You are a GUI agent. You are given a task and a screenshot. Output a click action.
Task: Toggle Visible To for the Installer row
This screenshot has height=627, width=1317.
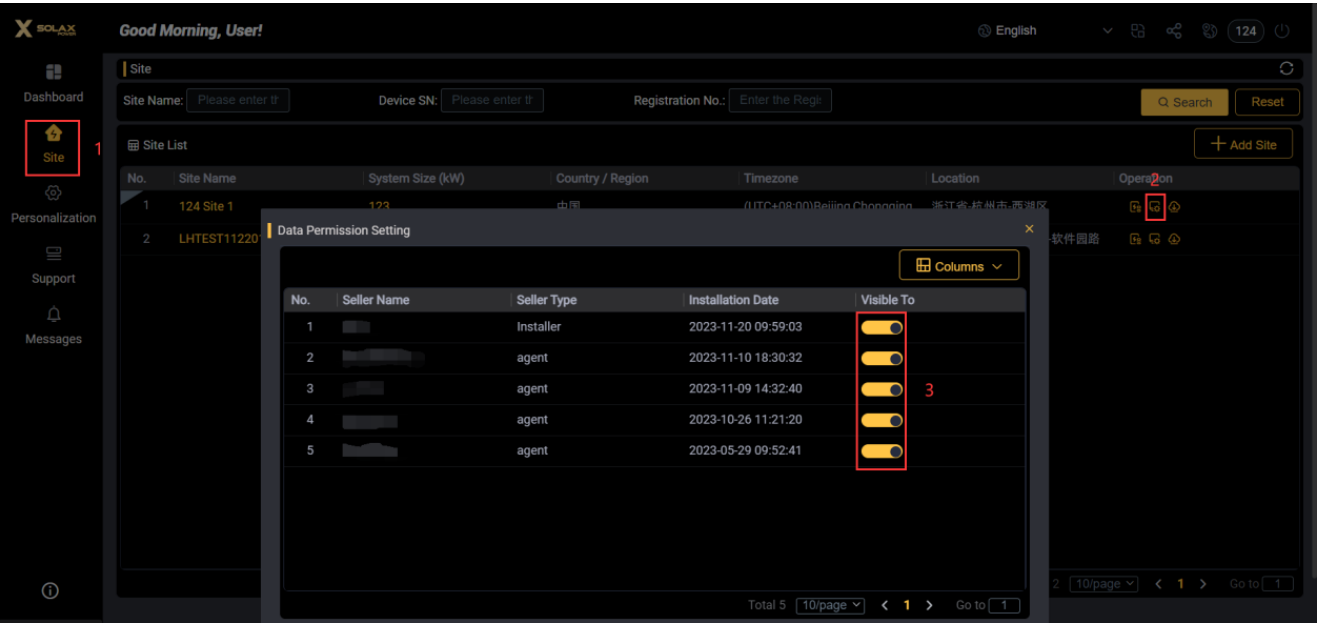pos(882,327)
